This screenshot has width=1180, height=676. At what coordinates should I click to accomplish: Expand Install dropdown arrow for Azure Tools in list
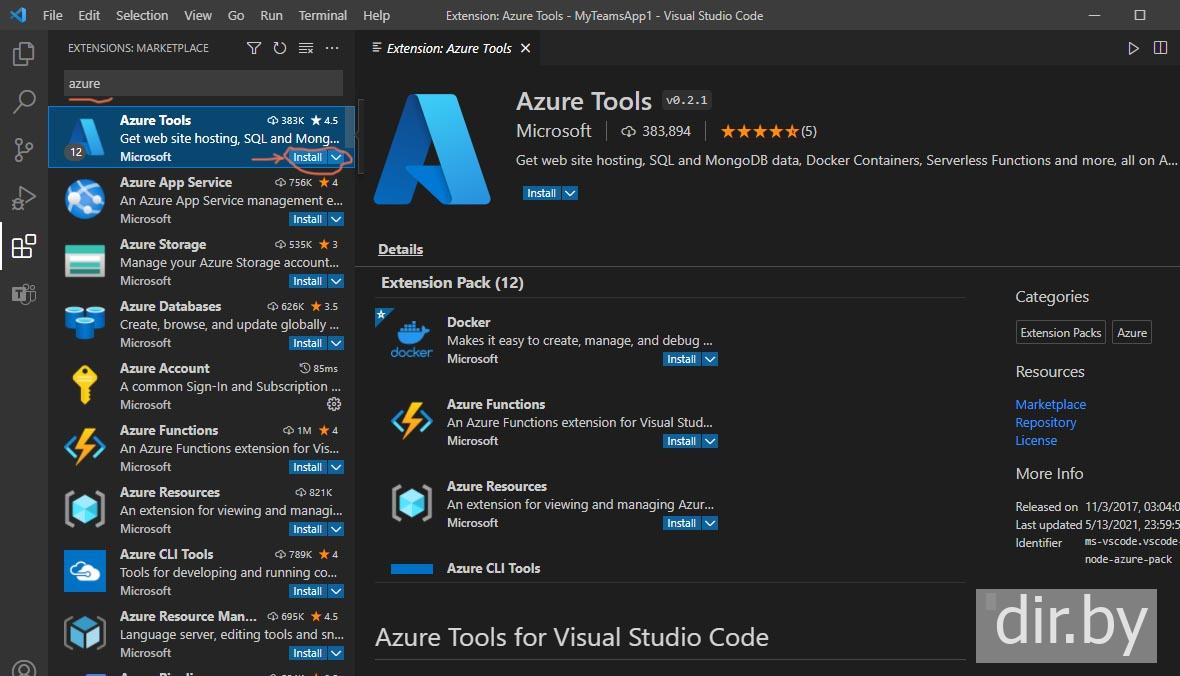(337, 157)
